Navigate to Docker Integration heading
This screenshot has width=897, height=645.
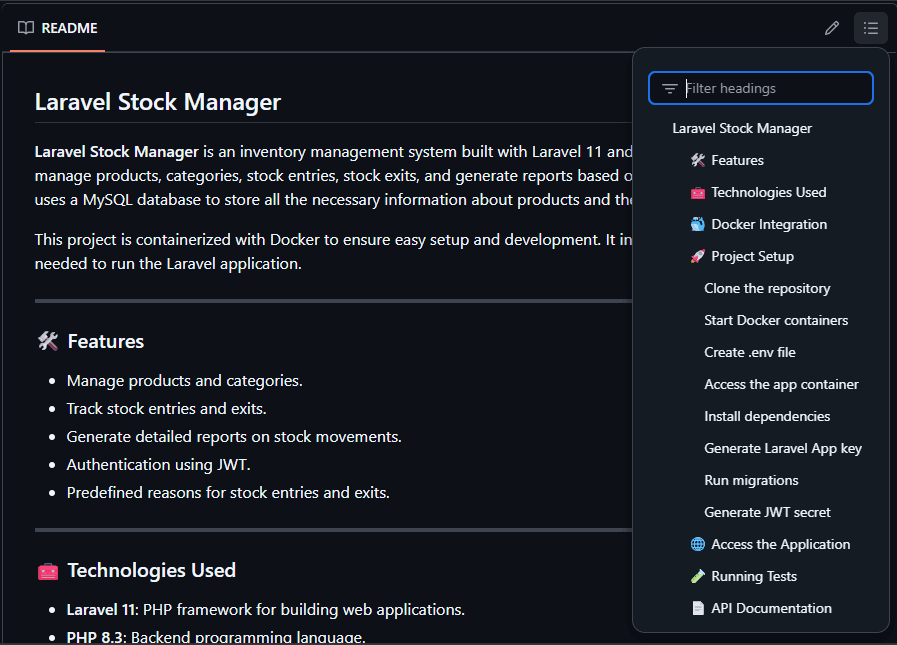point(759,224)
